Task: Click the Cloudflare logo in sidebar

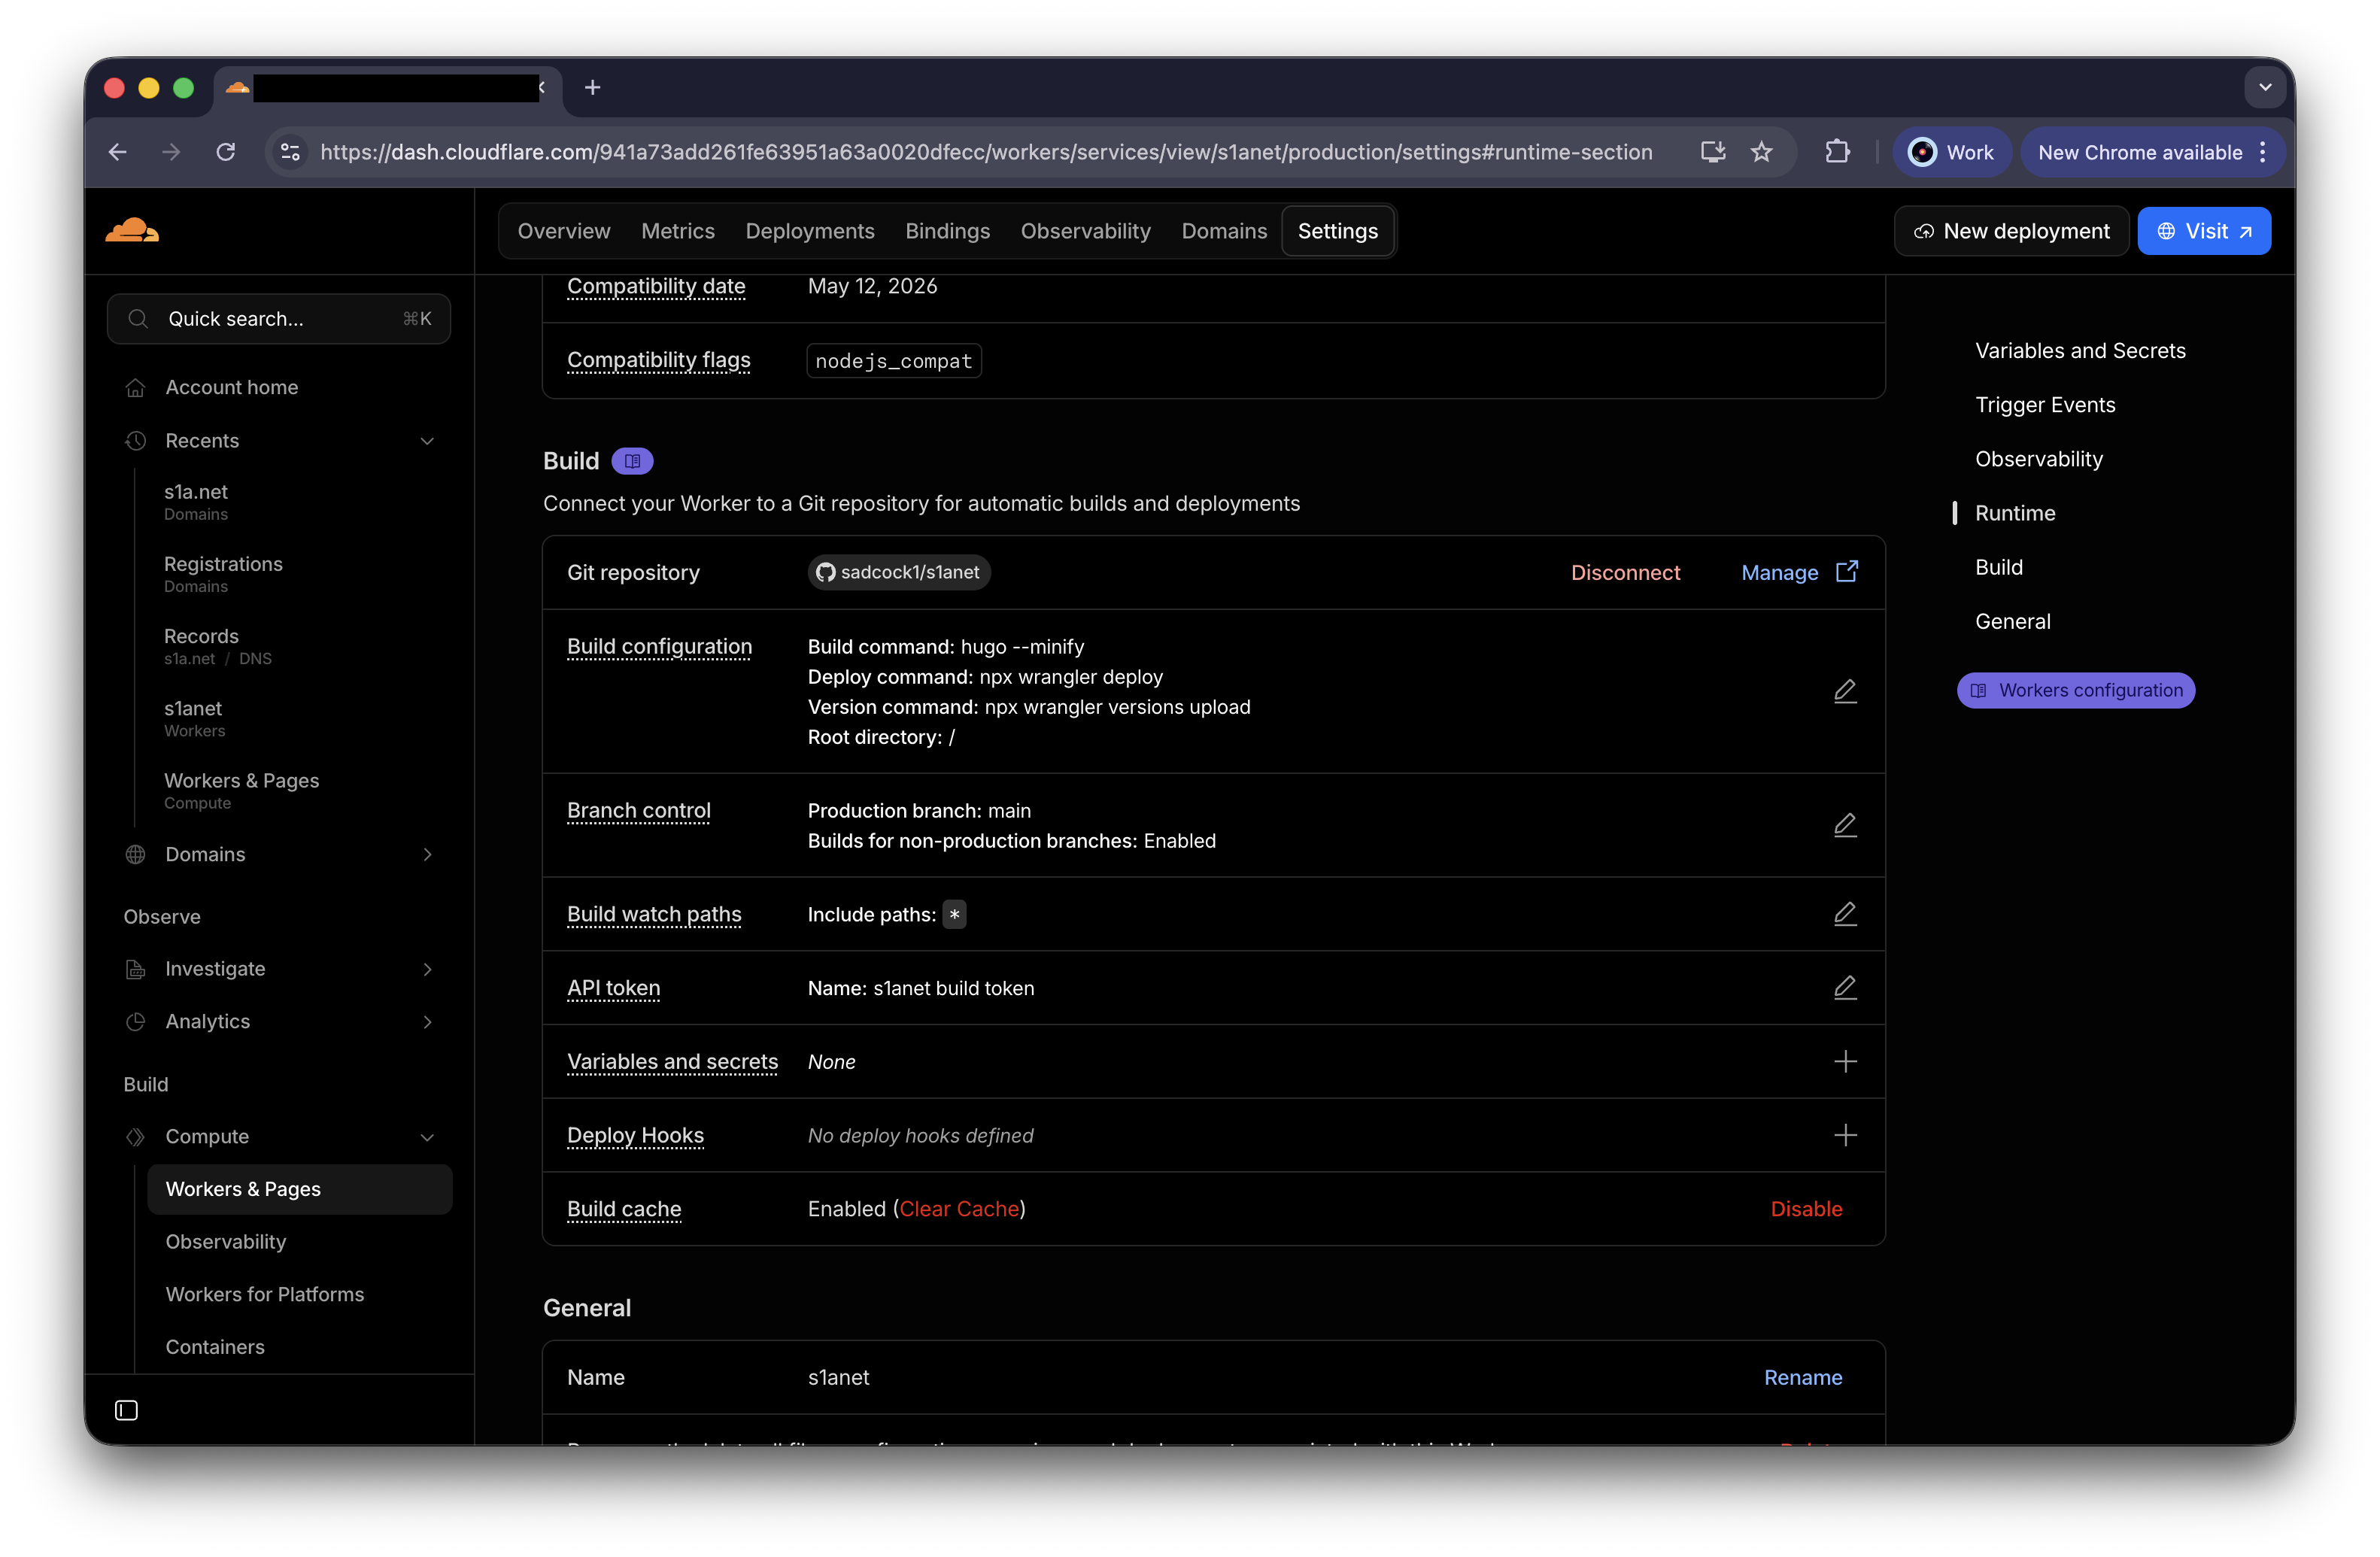Action: [x=132, y=231]
